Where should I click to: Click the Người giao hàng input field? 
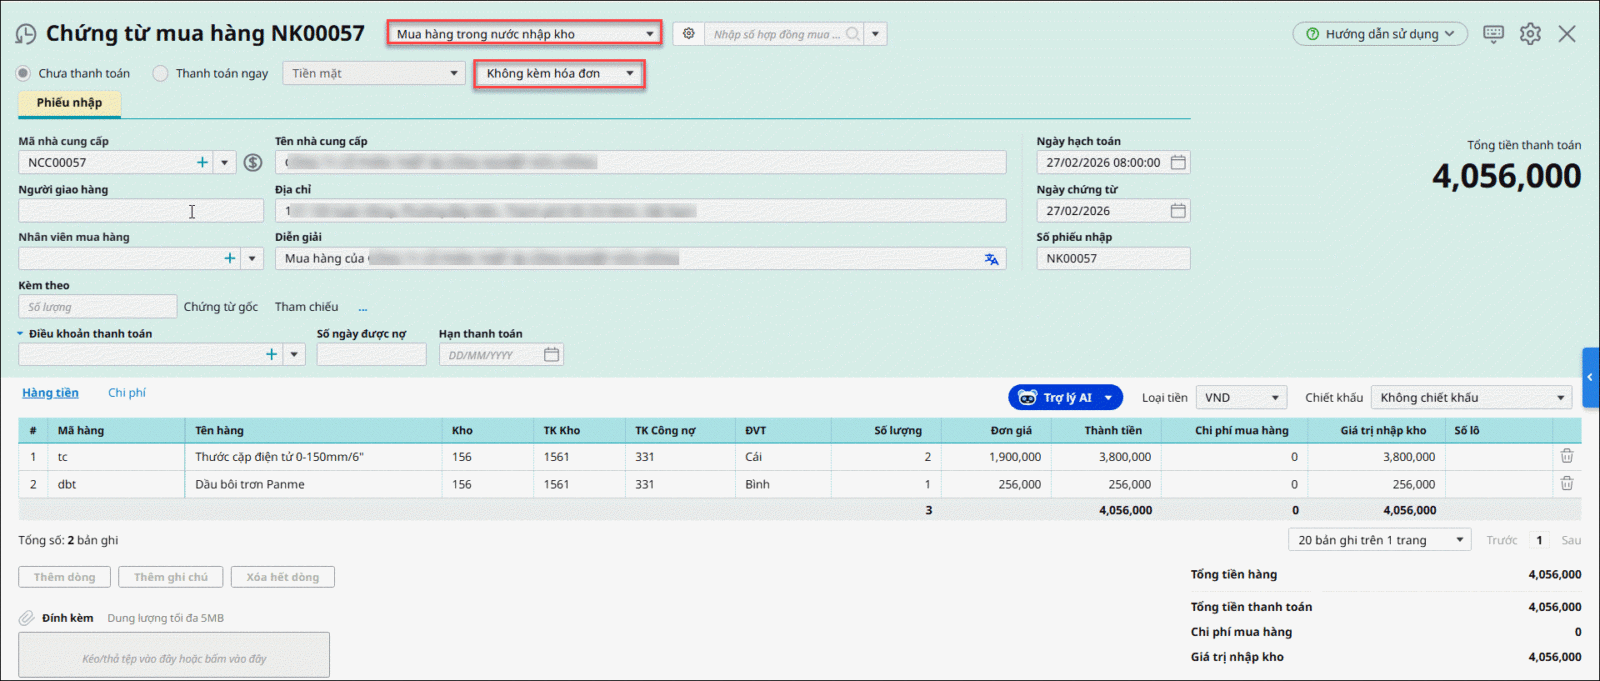(140, 211)
